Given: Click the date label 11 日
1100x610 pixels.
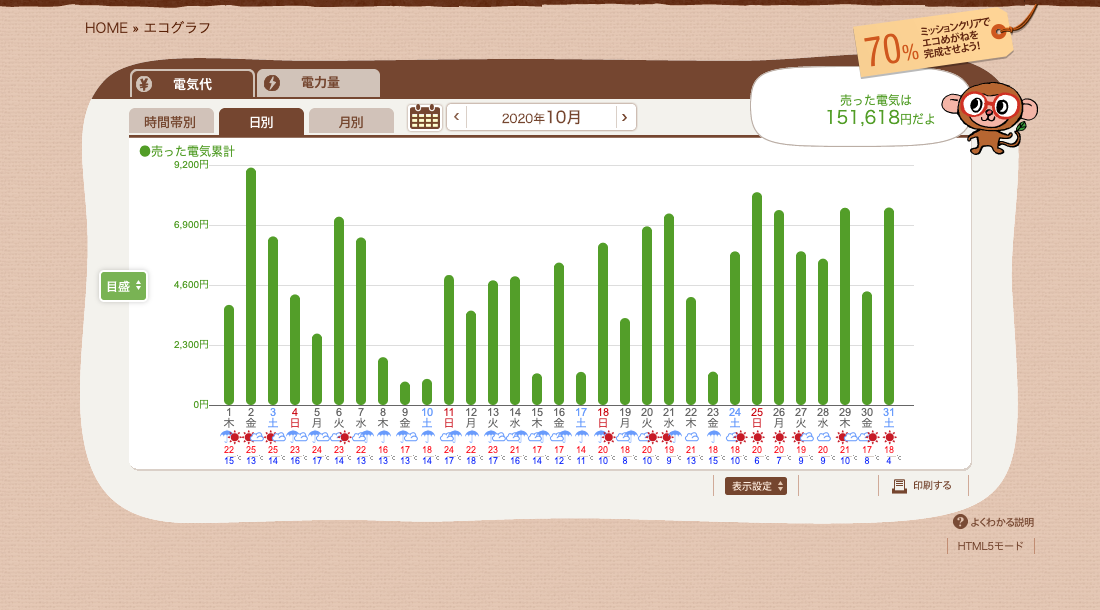Looking at the screenshot, I should pos(449,418).
